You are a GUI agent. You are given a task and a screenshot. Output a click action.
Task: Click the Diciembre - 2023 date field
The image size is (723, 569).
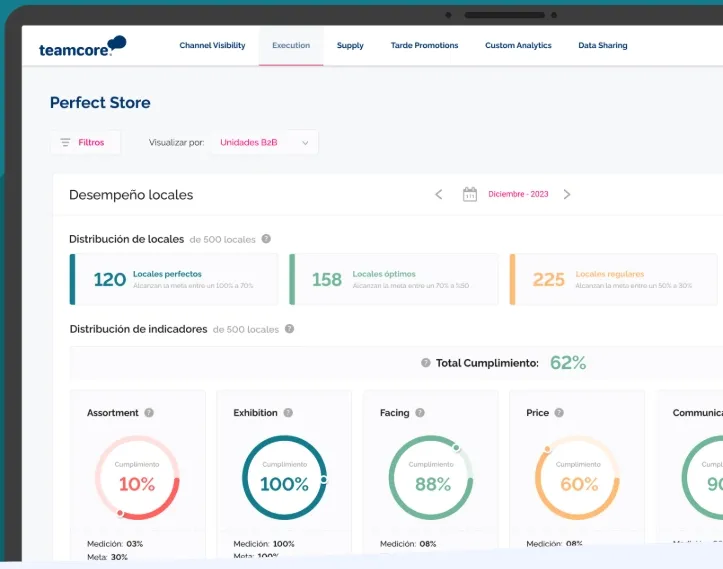pos(518,194)
